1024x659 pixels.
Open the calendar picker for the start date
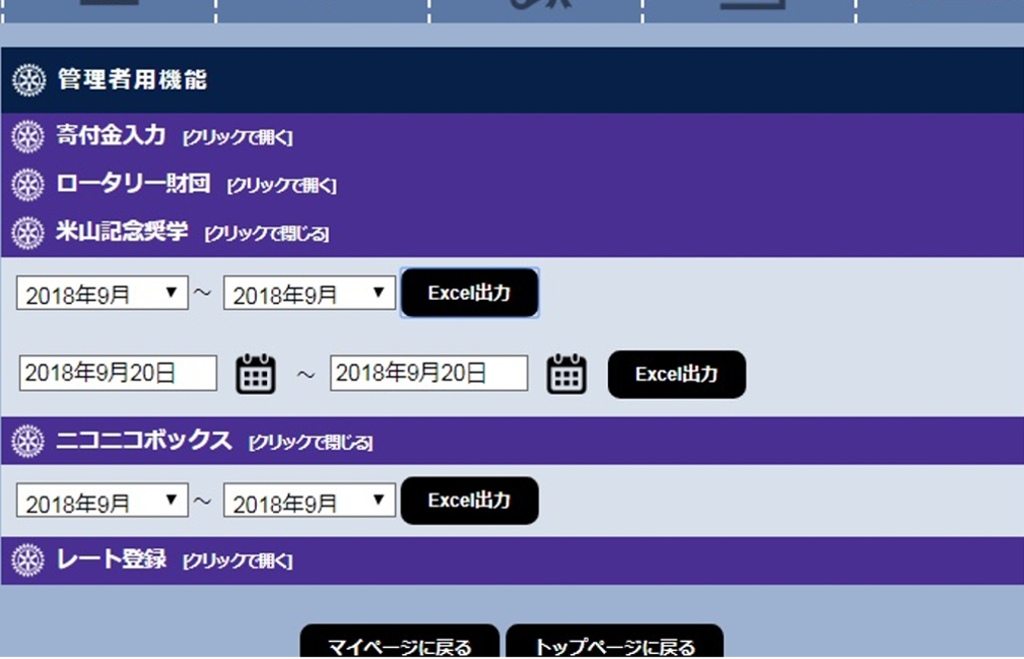[255, 374]
